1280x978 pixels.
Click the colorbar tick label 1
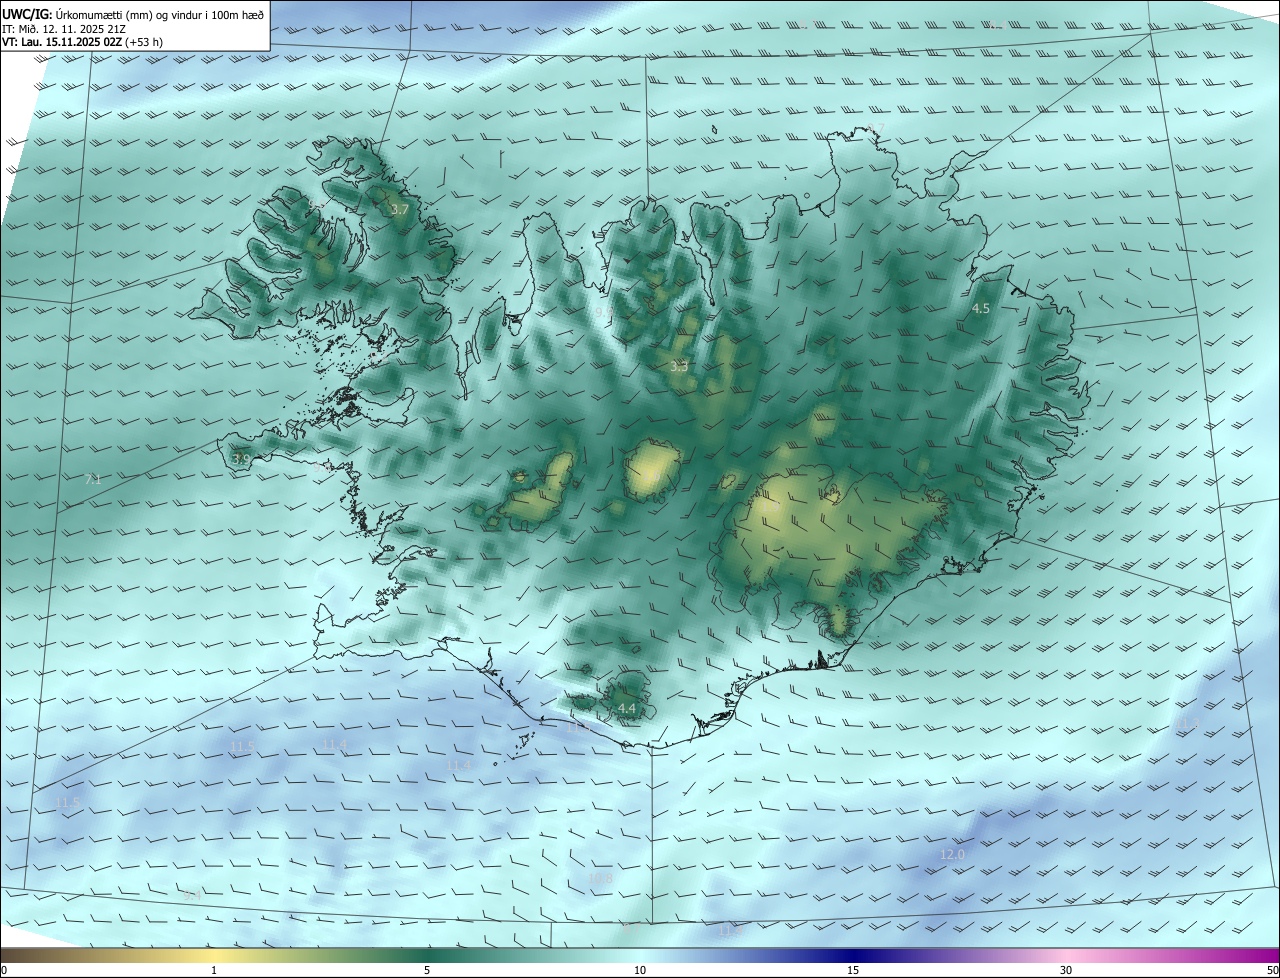[214, 970]
